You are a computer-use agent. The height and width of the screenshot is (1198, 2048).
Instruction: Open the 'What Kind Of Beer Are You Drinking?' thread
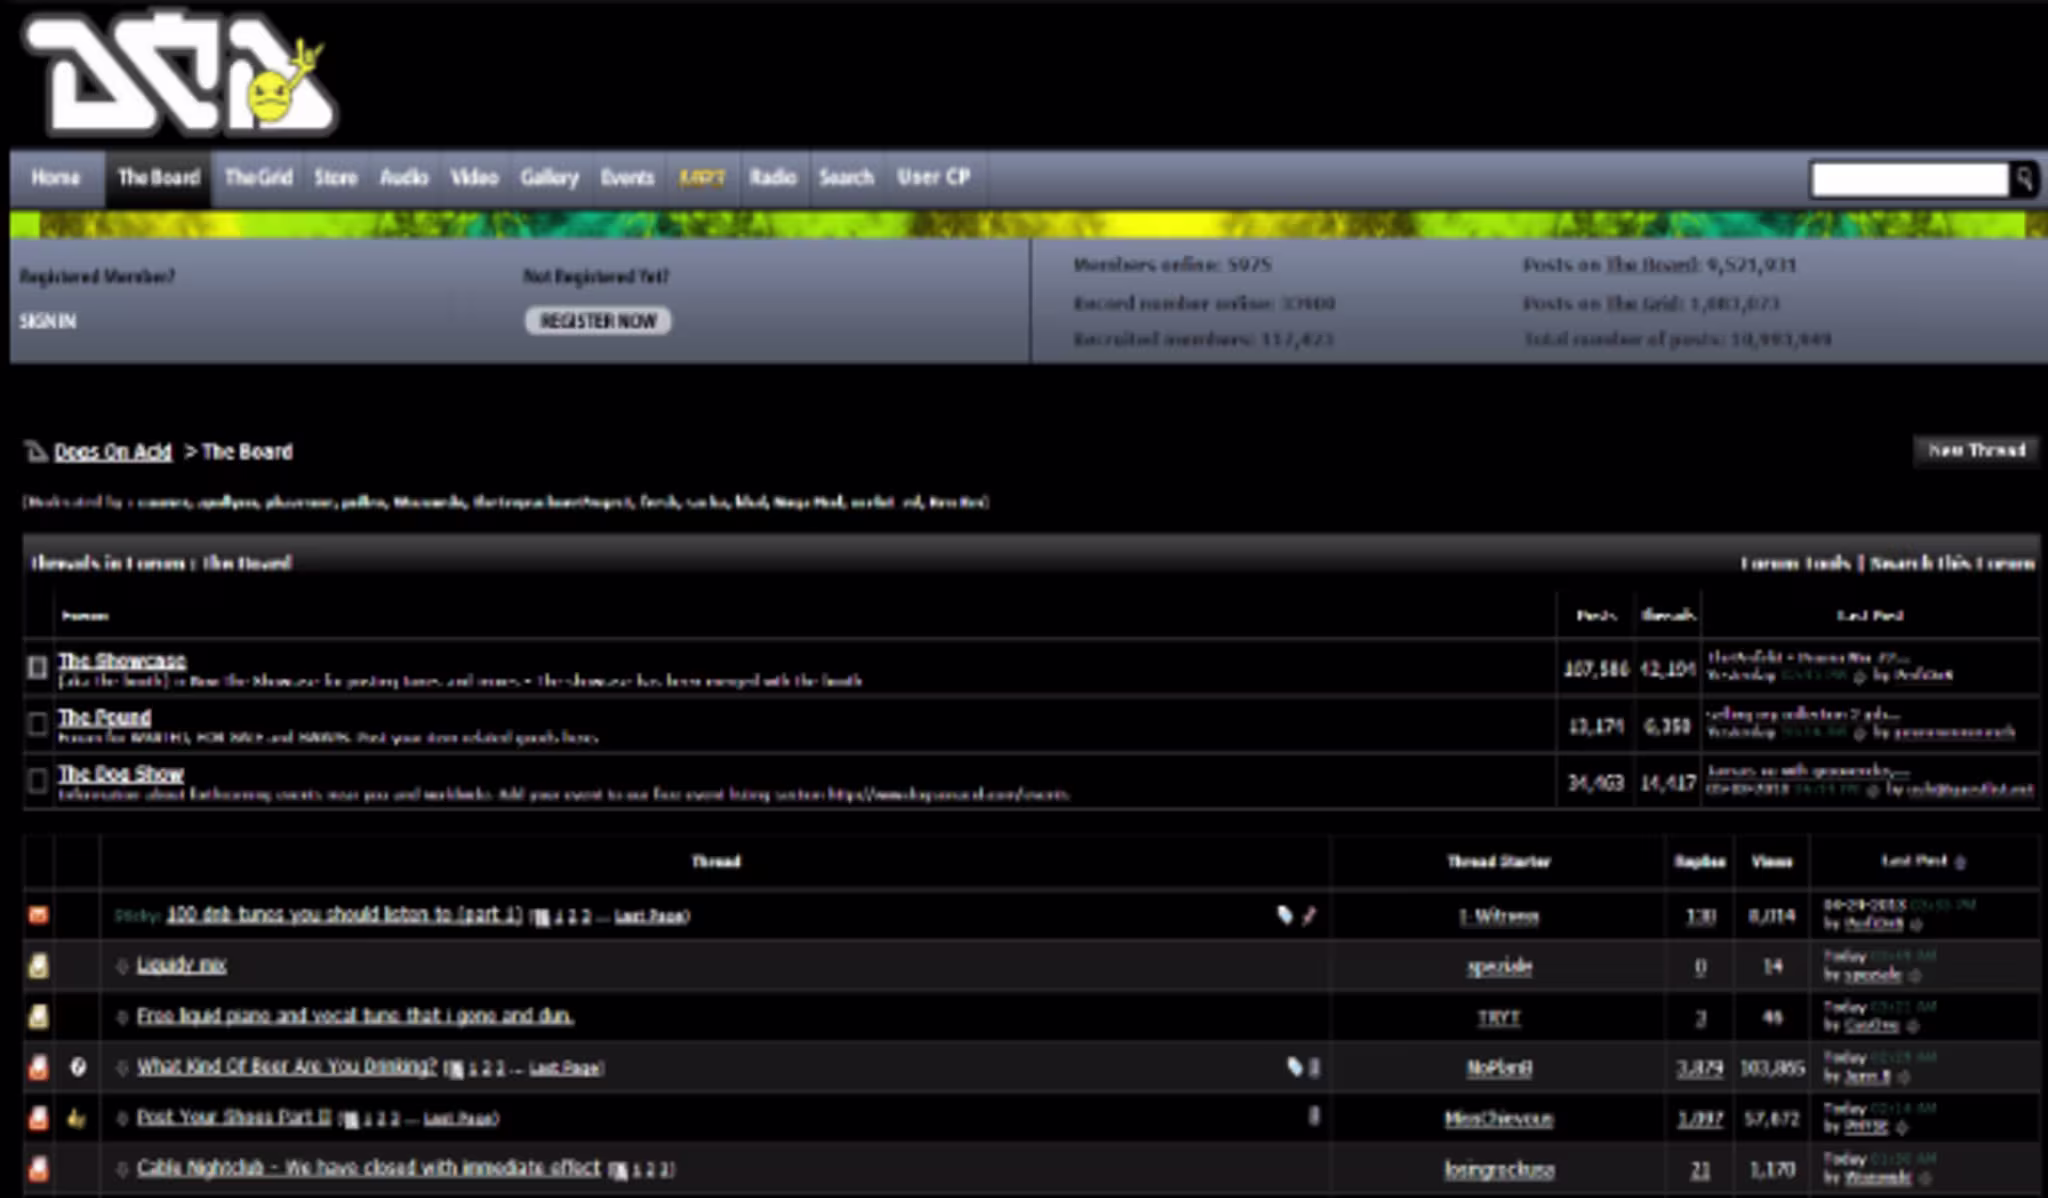(287, 1067)
